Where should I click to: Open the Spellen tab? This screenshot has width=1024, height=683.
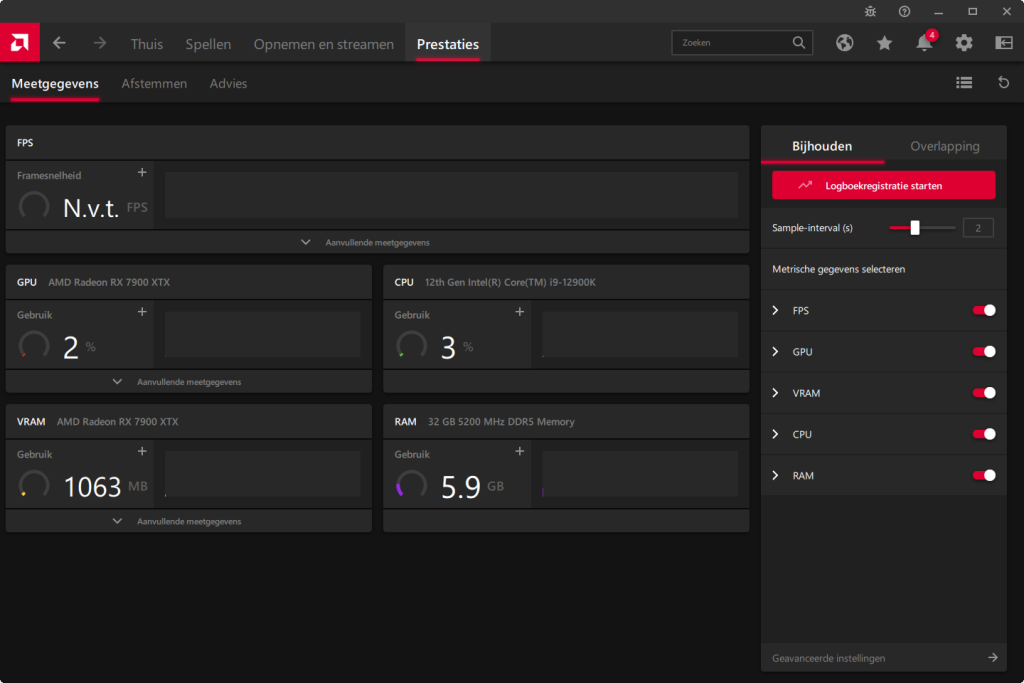tap(208, 44)
